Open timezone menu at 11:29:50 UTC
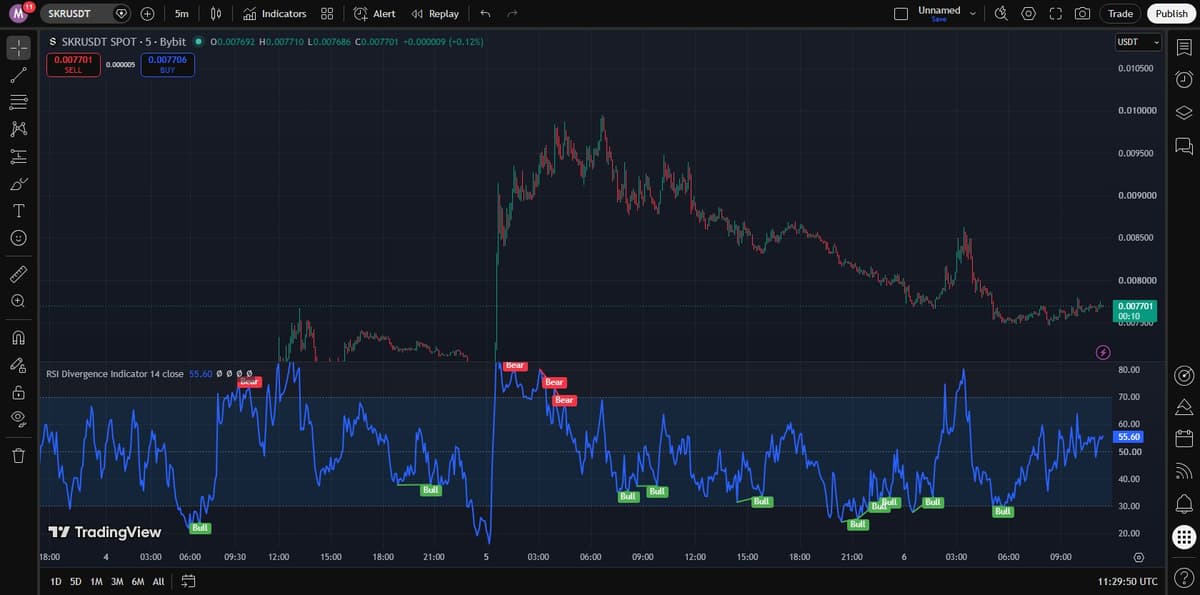The image size is (1200, 595). pos(1127,581)
